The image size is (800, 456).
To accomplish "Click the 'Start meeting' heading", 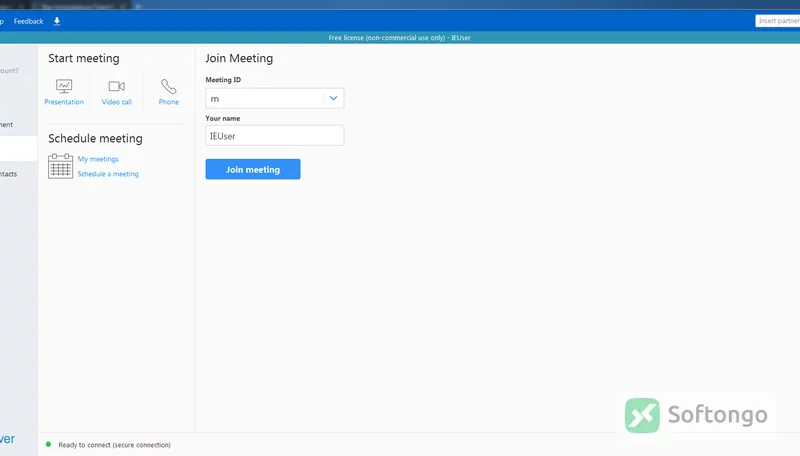I will click(x=84, y=58).
